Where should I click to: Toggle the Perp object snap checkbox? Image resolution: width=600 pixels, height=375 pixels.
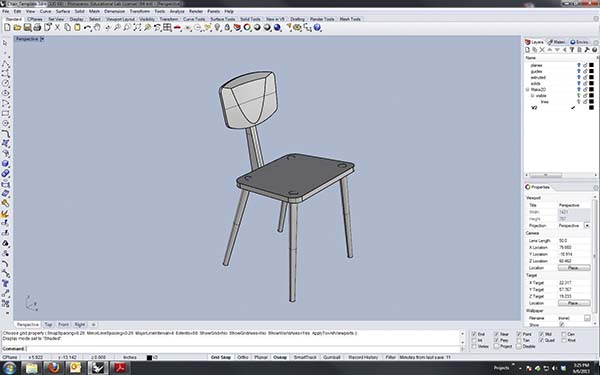(496, 340)
